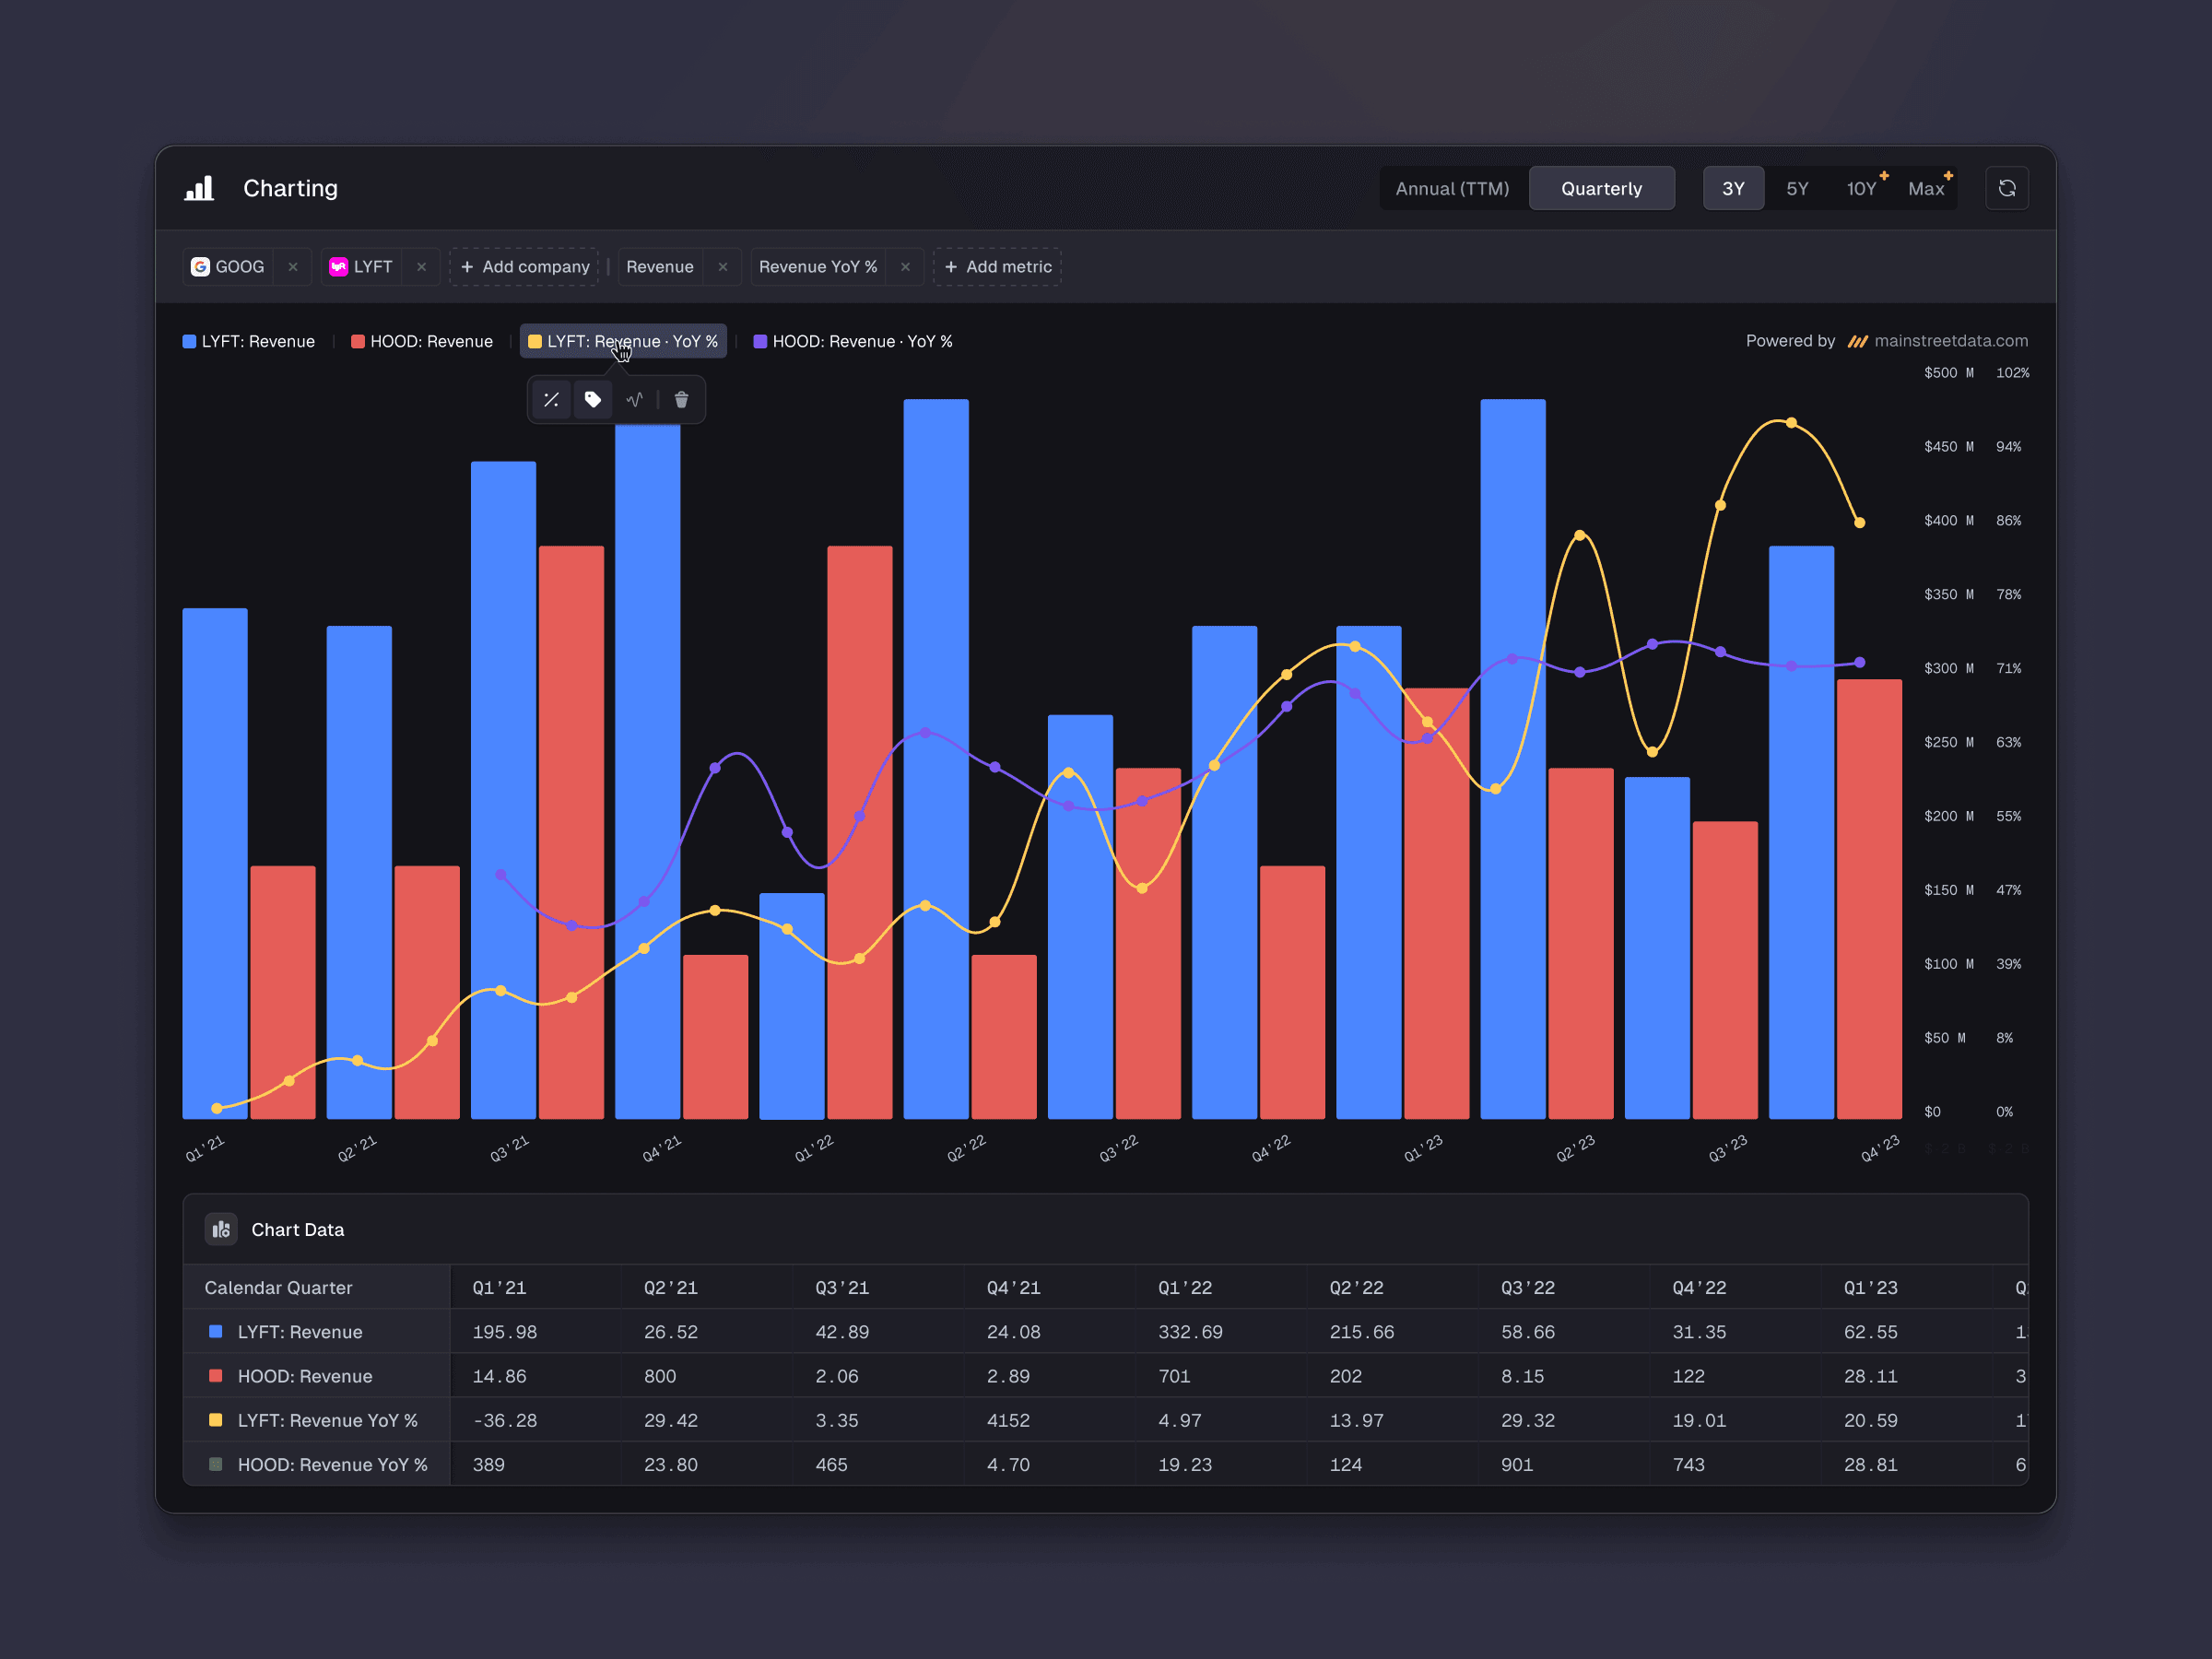Click the refresh icon in the header
Viewport: 2212px width, 1659px height.
(x=2006, y=188)
